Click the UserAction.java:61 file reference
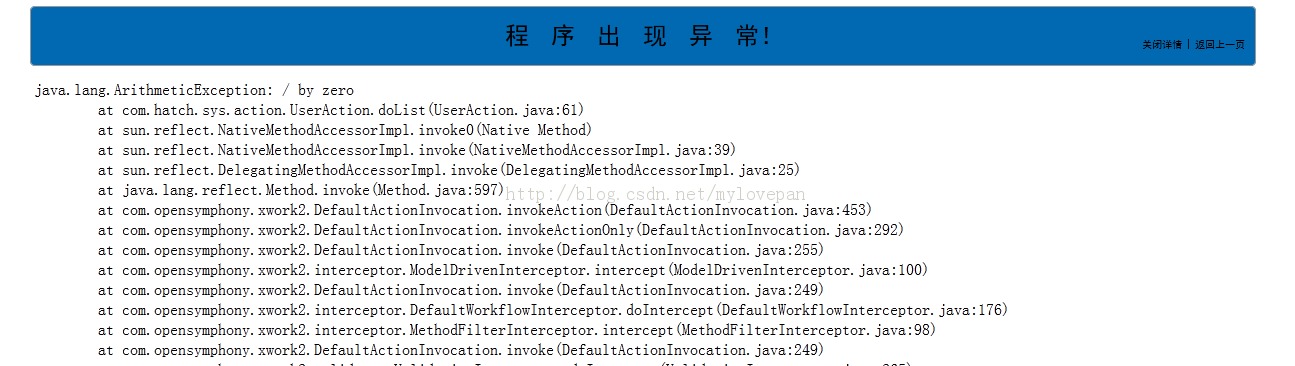1295x366 pixels. tap(506, 110)
